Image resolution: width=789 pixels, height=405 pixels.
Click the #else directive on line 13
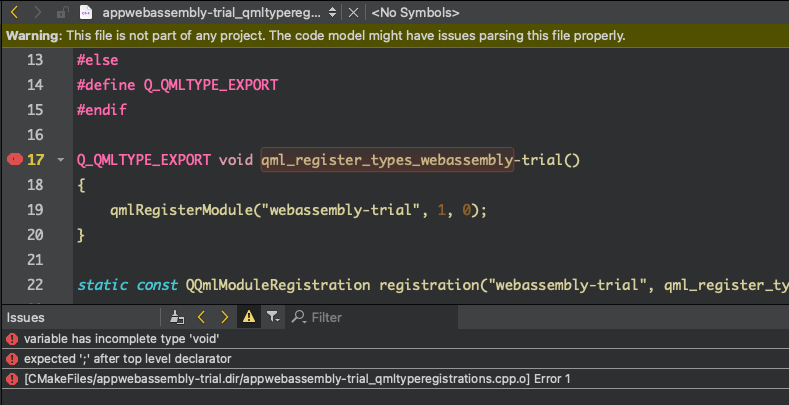click(x=98, y=60)
